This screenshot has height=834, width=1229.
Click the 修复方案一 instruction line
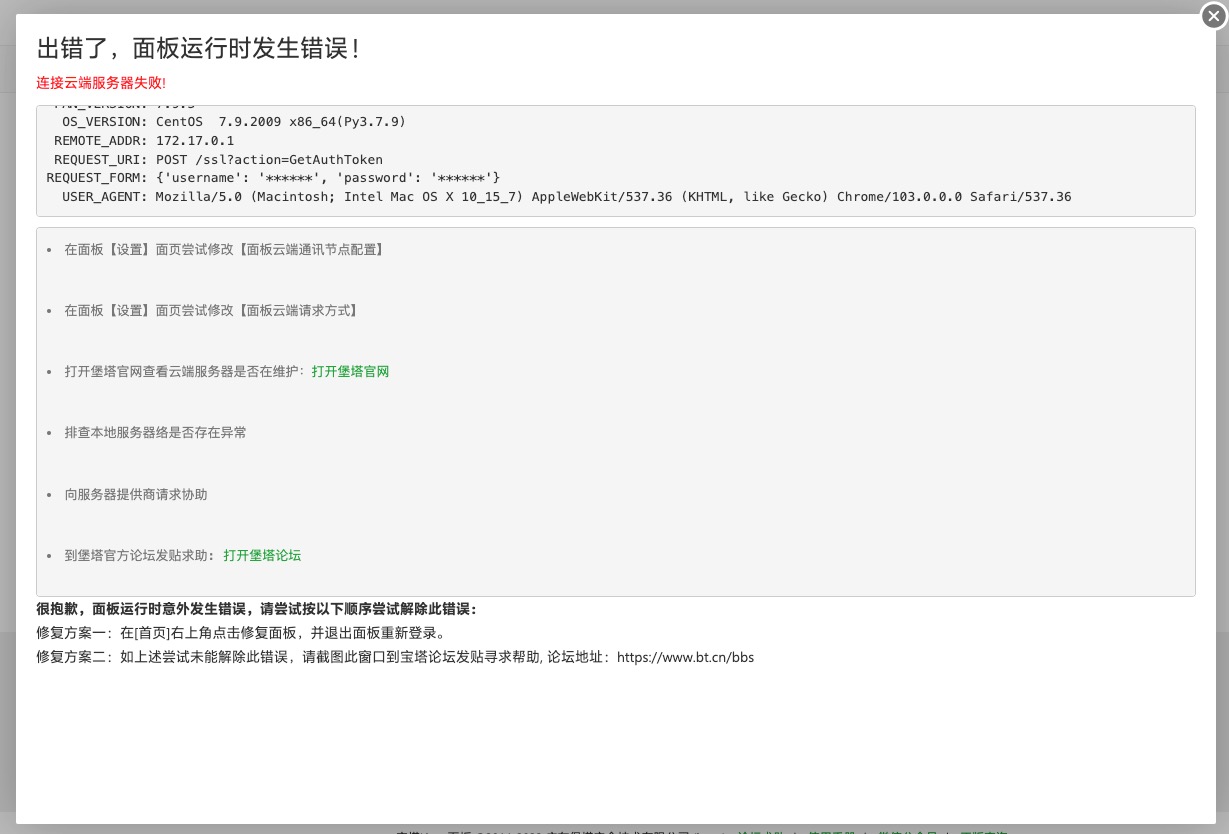[x=241, y=633]
